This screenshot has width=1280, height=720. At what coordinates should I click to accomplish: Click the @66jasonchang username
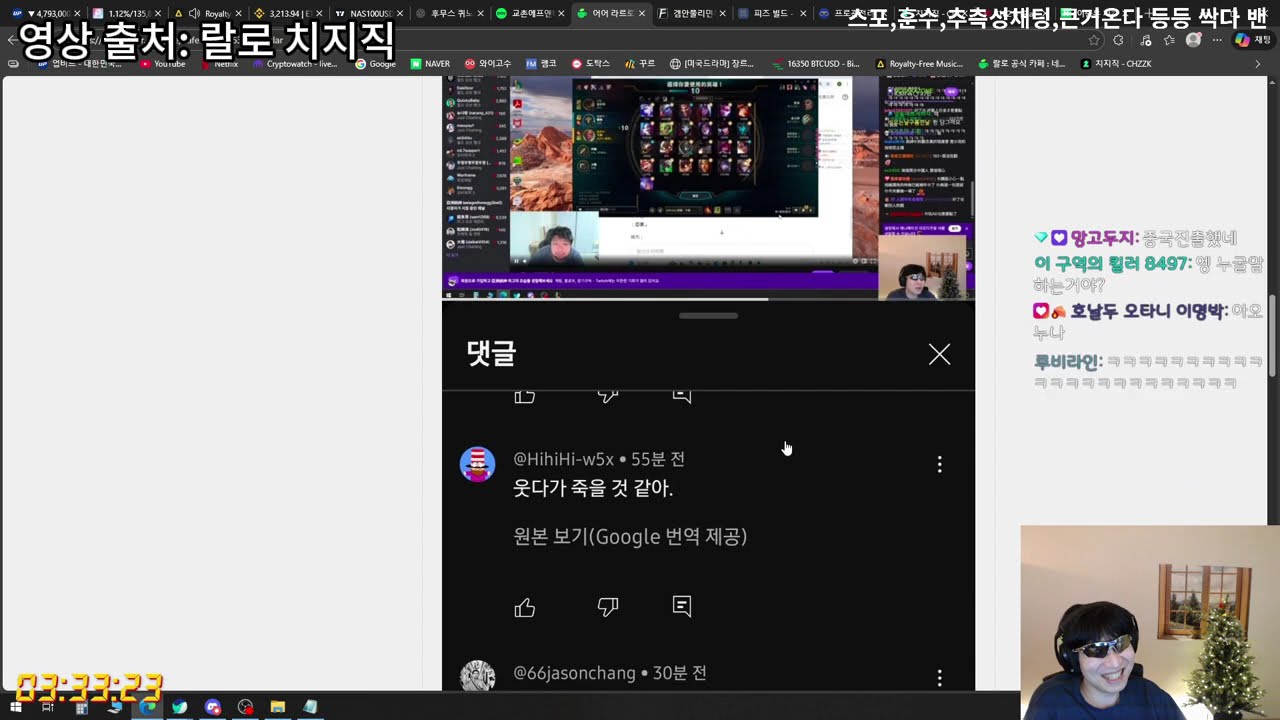pos(574,673)
